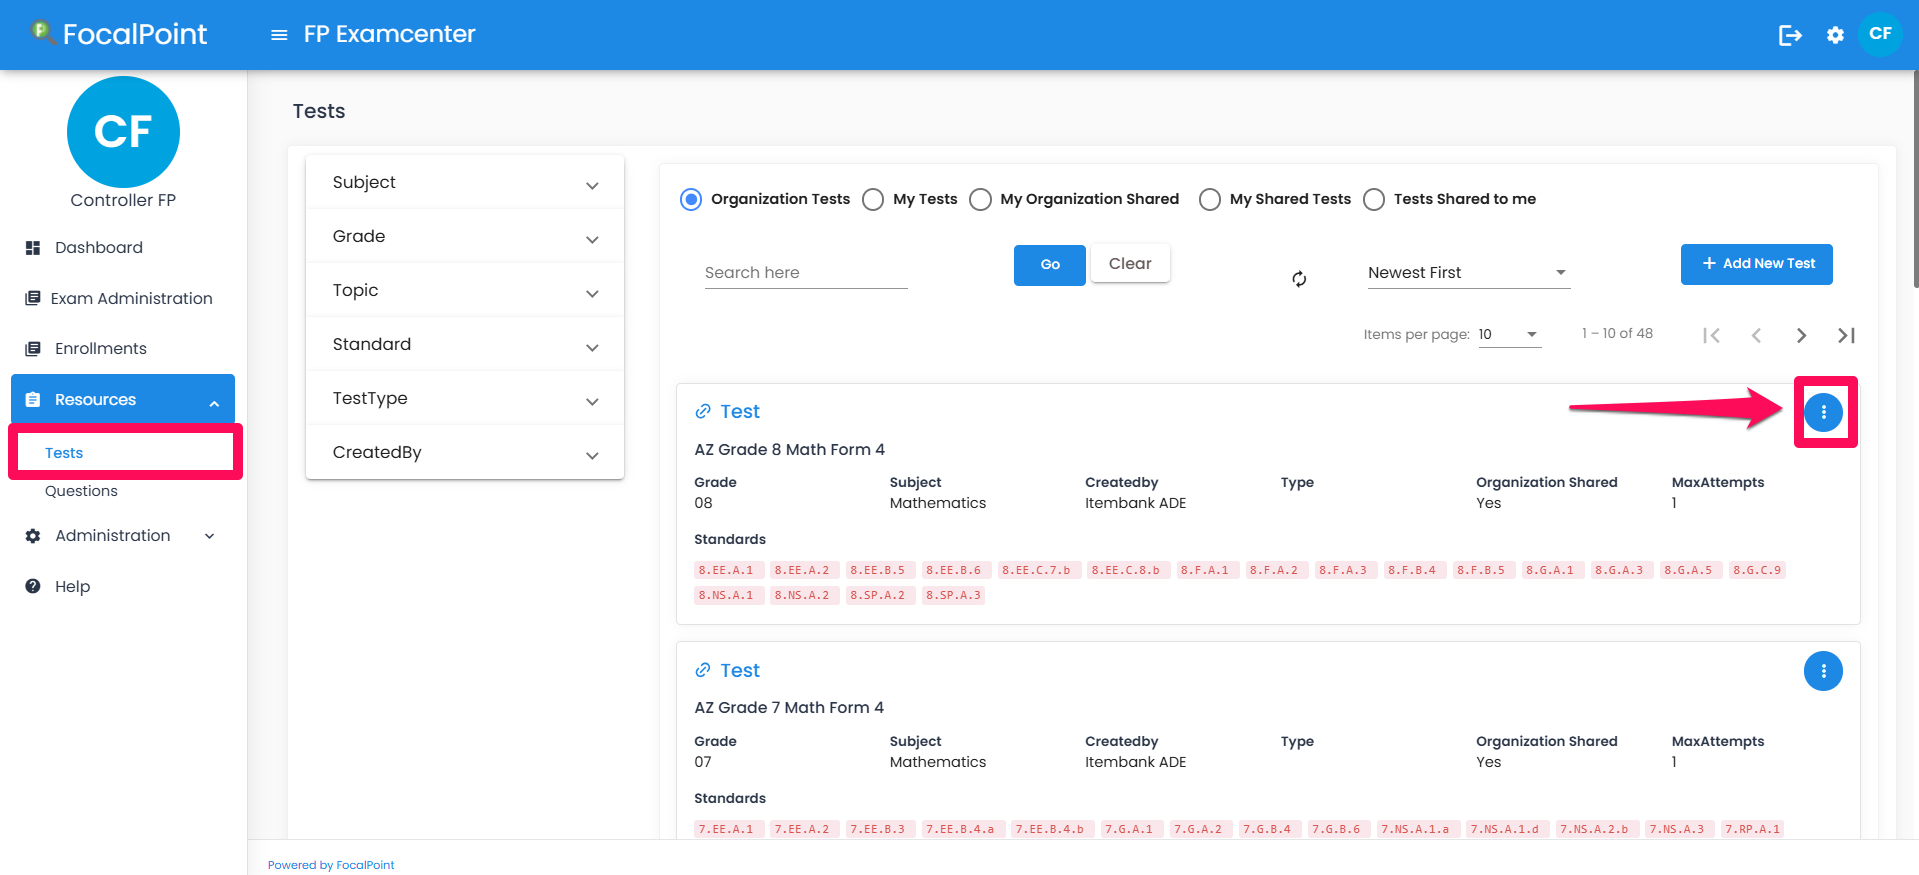Click the Go search button

click(x=1050, y=265)
